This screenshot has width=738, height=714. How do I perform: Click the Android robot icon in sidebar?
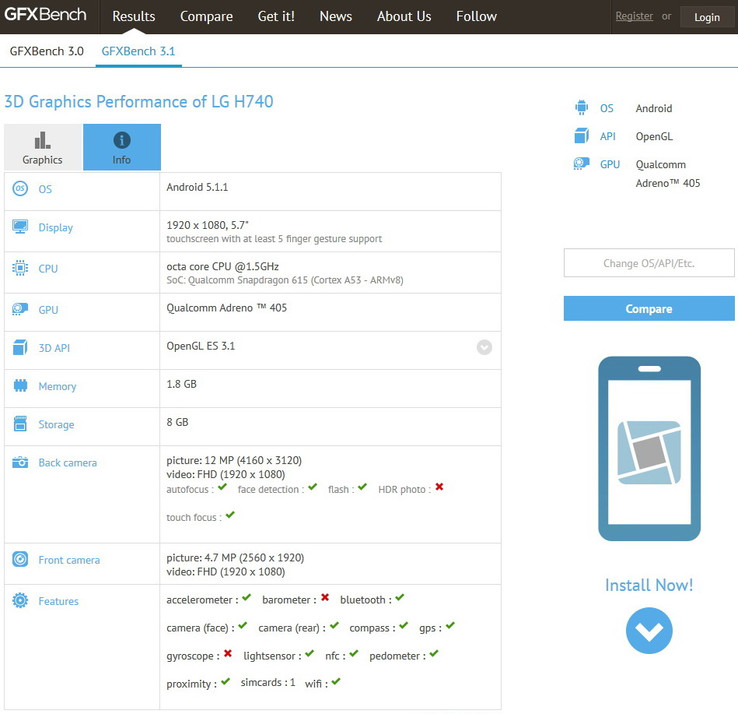click(x=582, y=108)
